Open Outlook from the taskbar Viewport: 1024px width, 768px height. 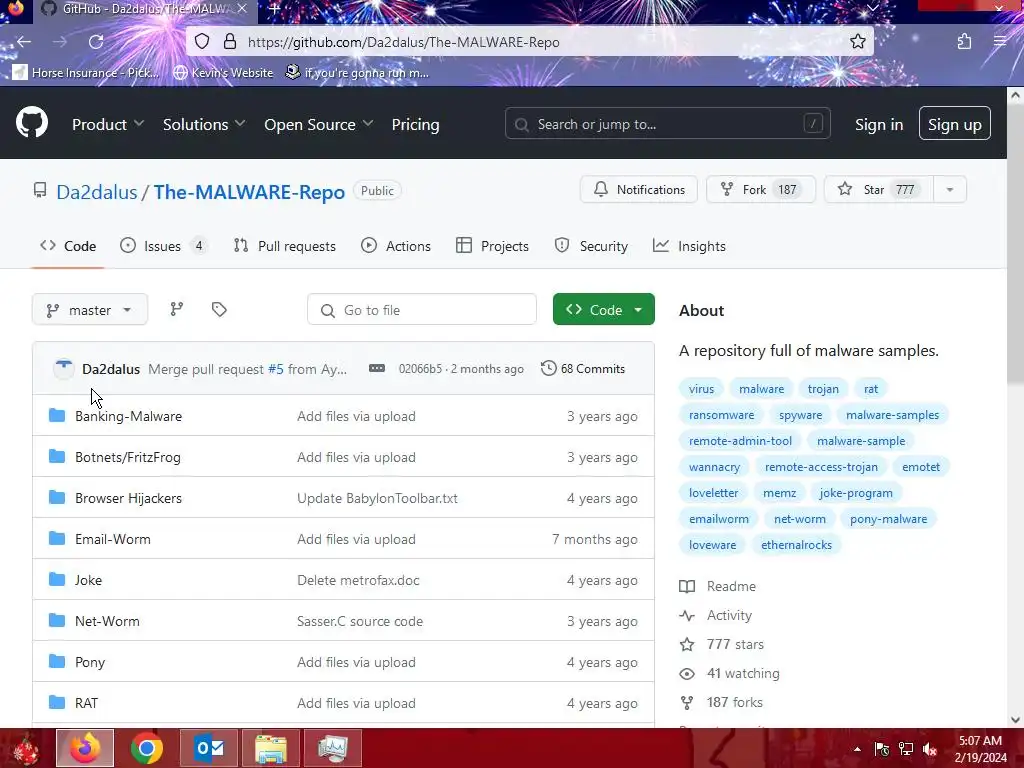(209, 748)
